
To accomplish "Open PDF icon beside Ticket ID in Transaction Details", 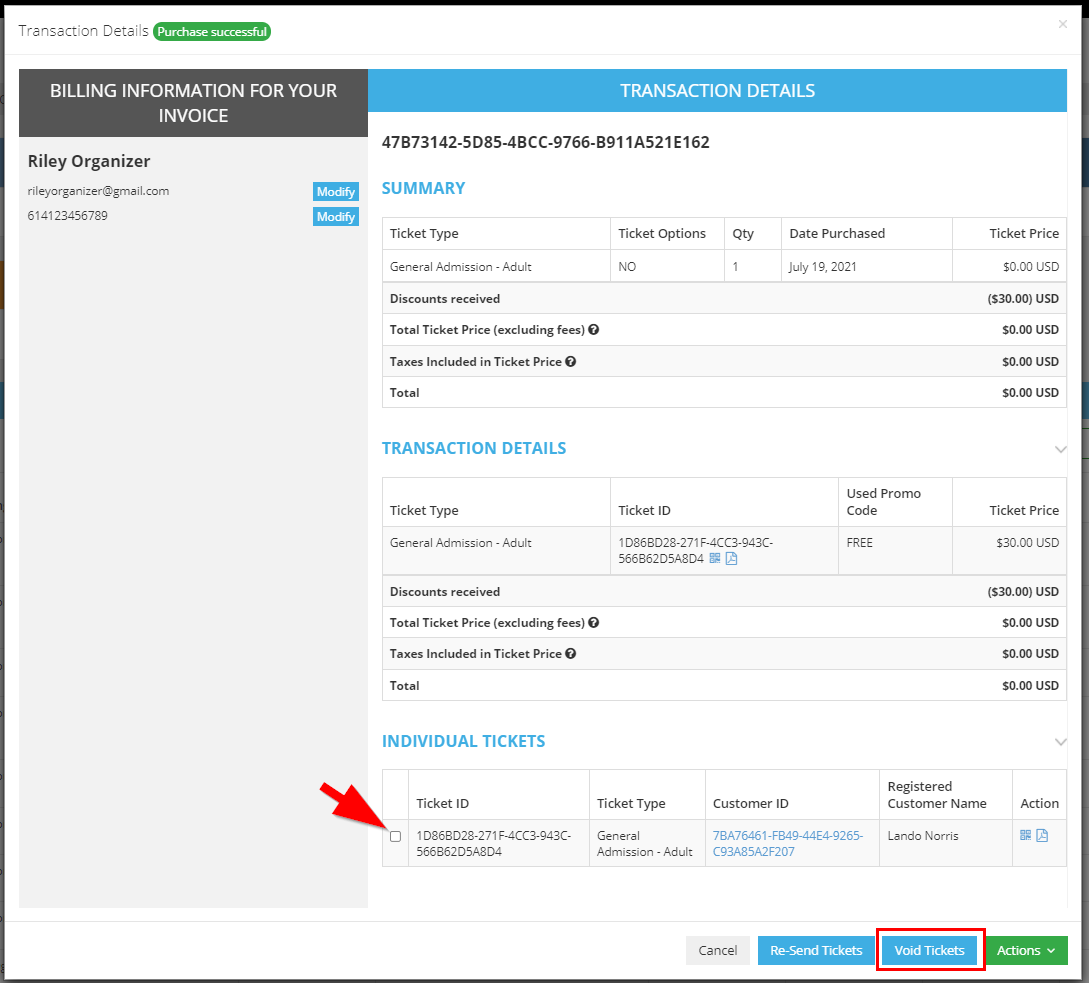I will (731, 559).
